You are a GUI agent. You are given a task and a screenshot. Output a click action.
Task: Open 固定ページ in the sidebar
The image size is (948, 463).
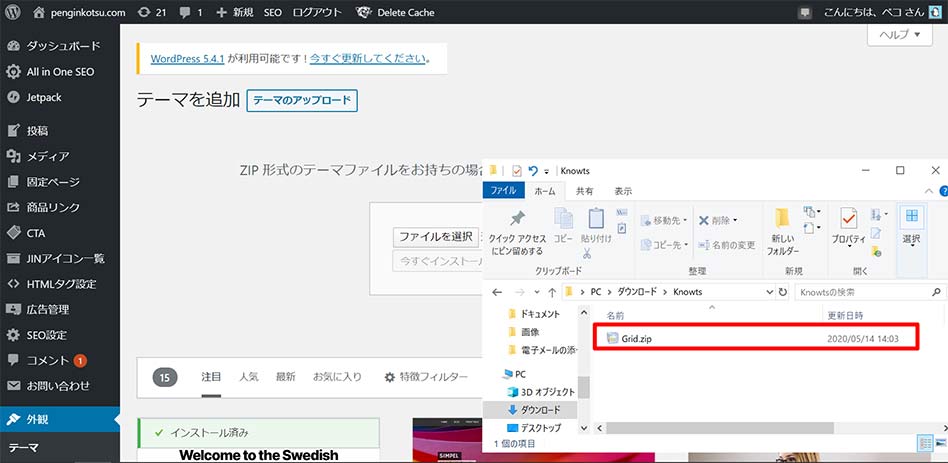60,181
